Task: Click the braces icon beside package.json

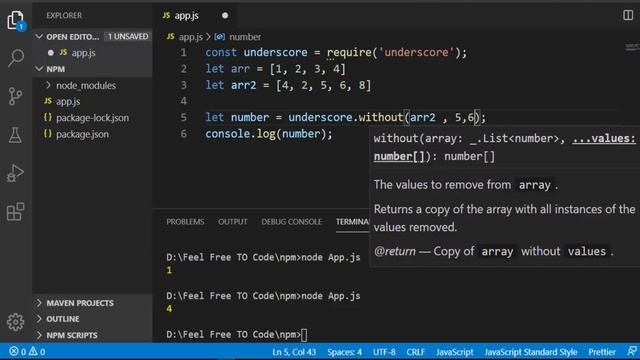Action: [x=48, y=134]
